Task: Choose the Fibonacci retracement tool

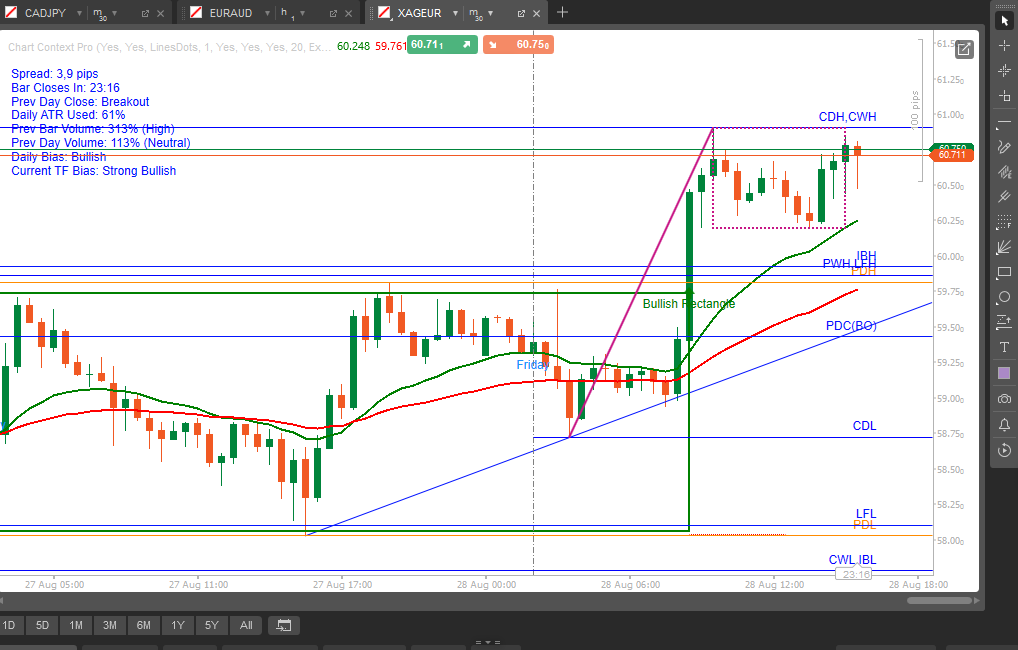Action: (1004, 222)
